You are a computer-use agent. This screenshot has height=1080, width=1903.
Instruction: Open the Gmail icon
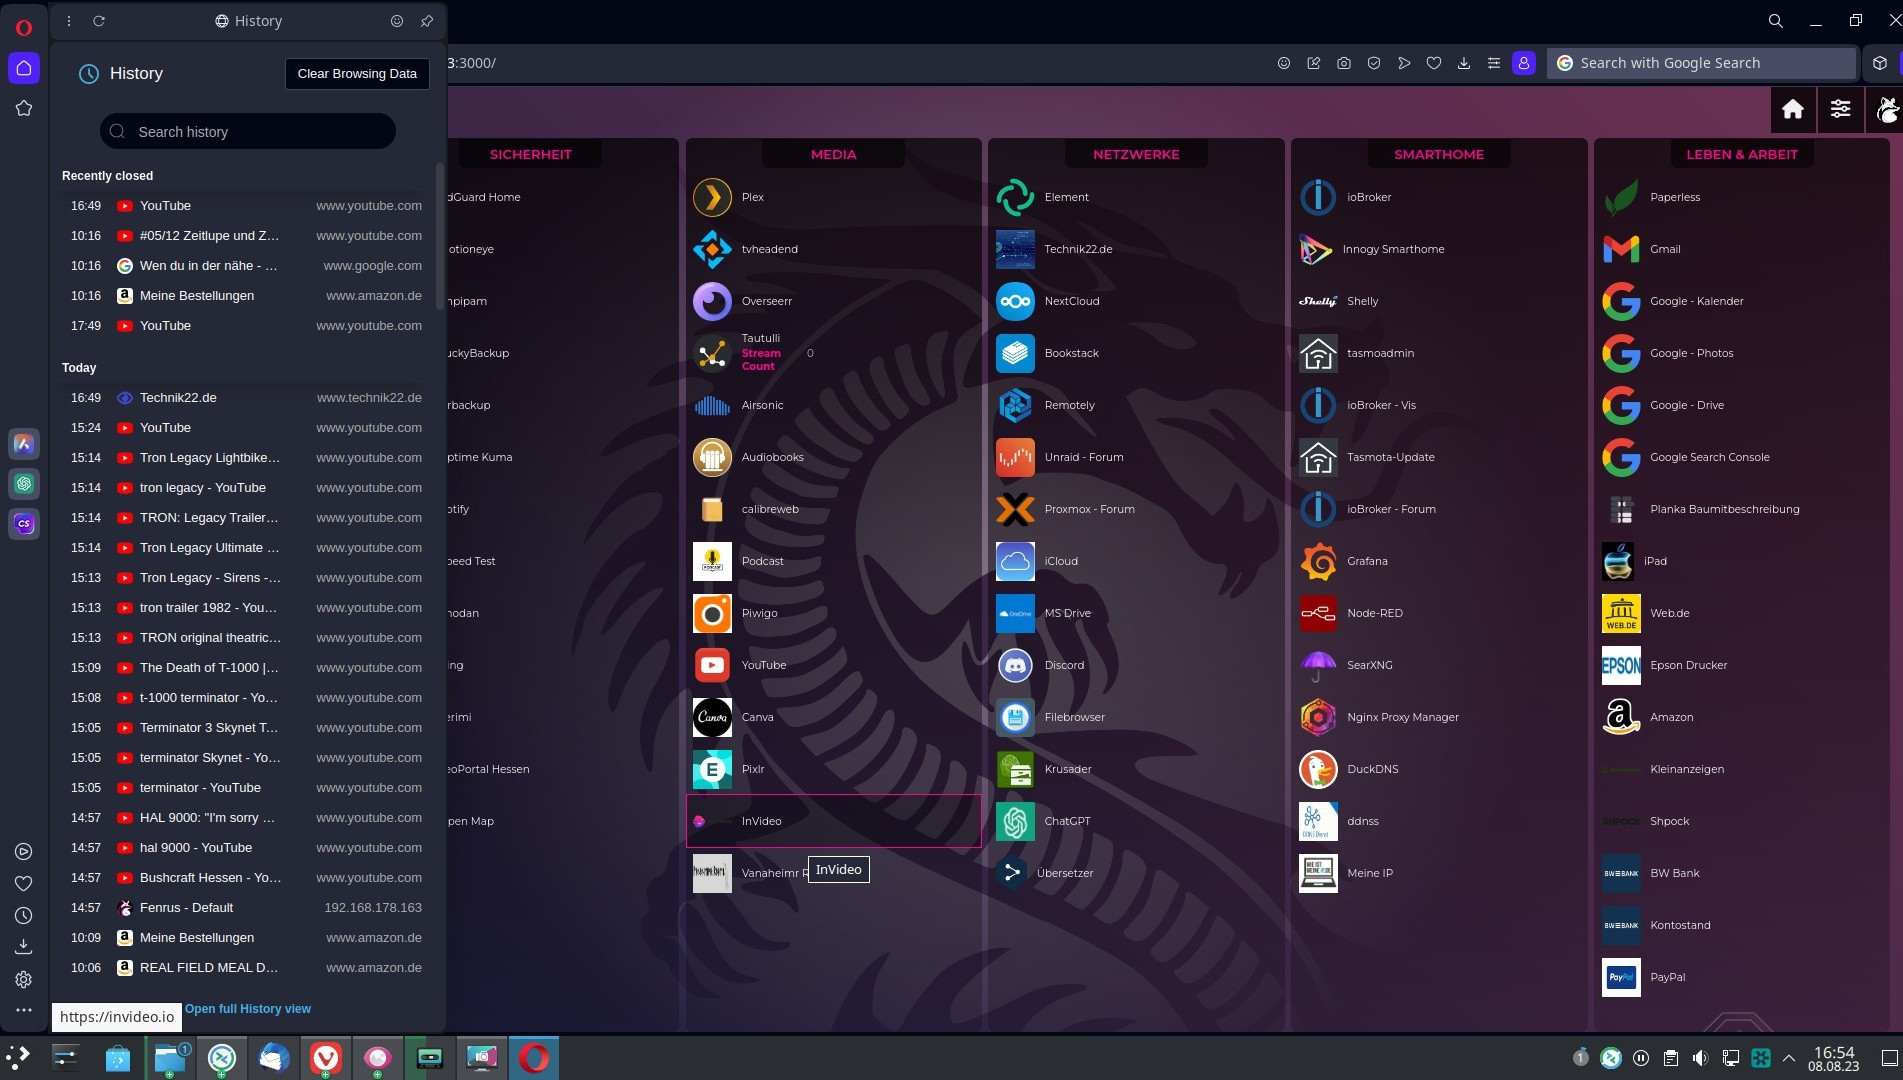[1621, 249]
